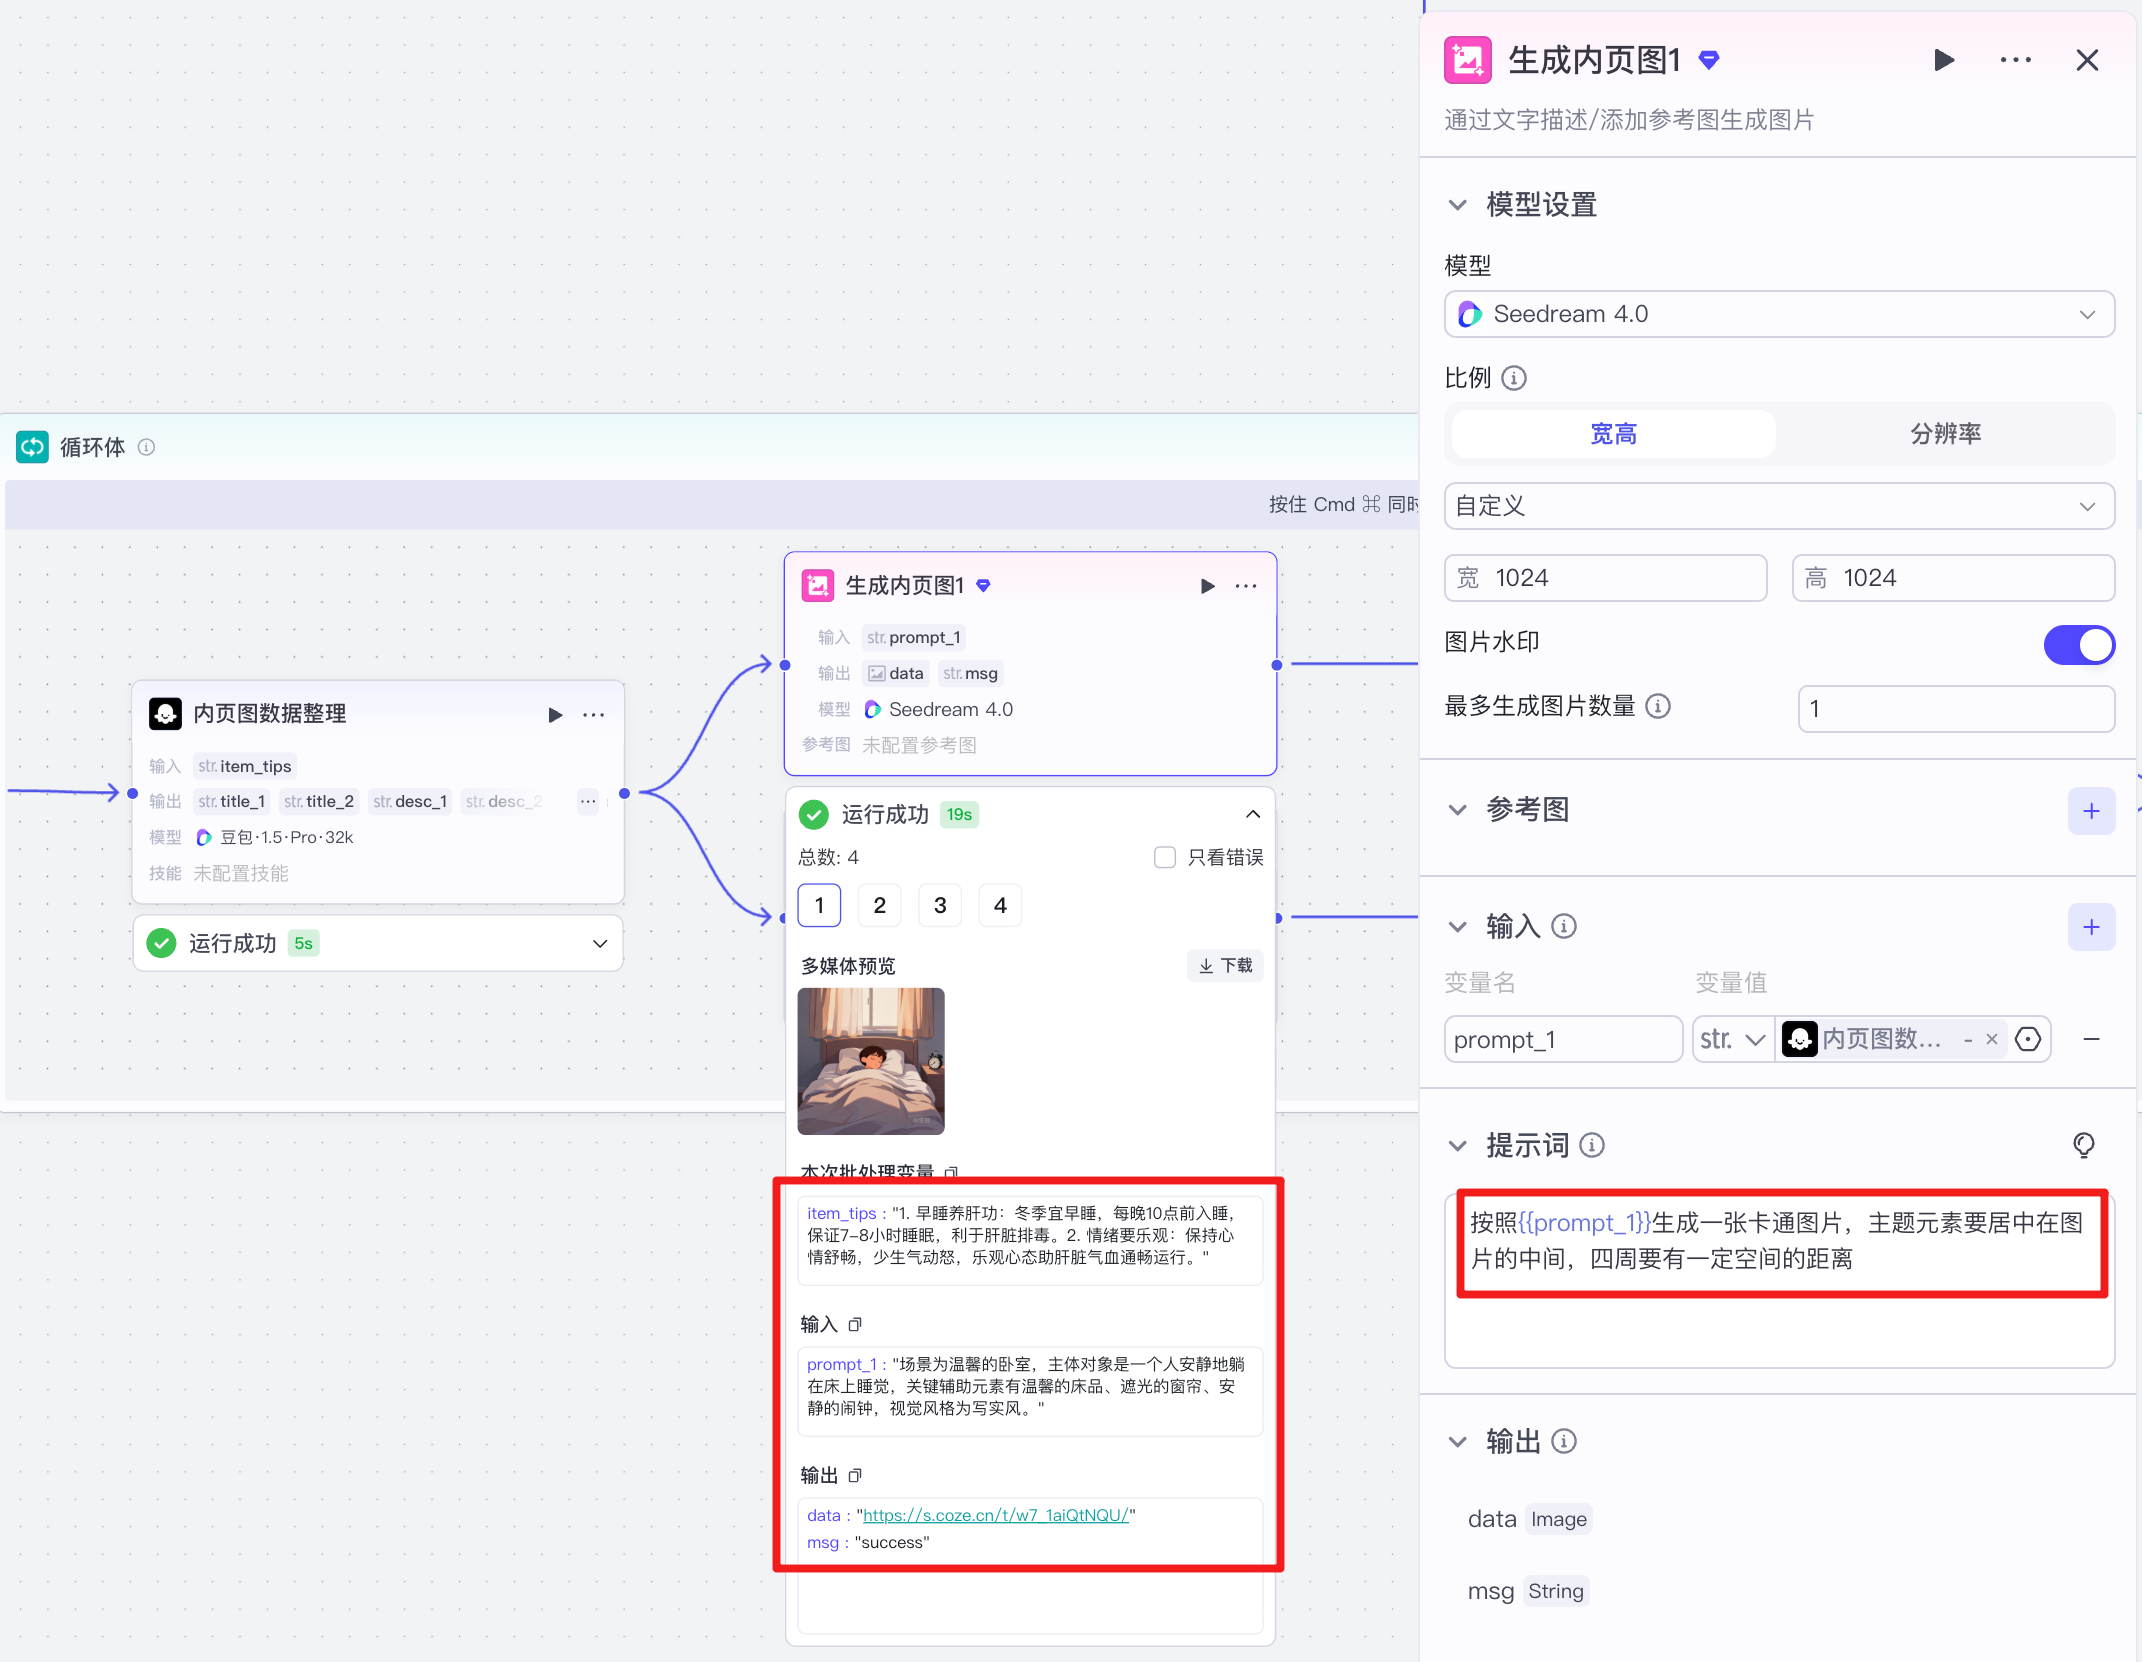Click the lightbulb icon beside 提示词
This screenshot has width=2142, height=1662.
pos(2083,1145)
